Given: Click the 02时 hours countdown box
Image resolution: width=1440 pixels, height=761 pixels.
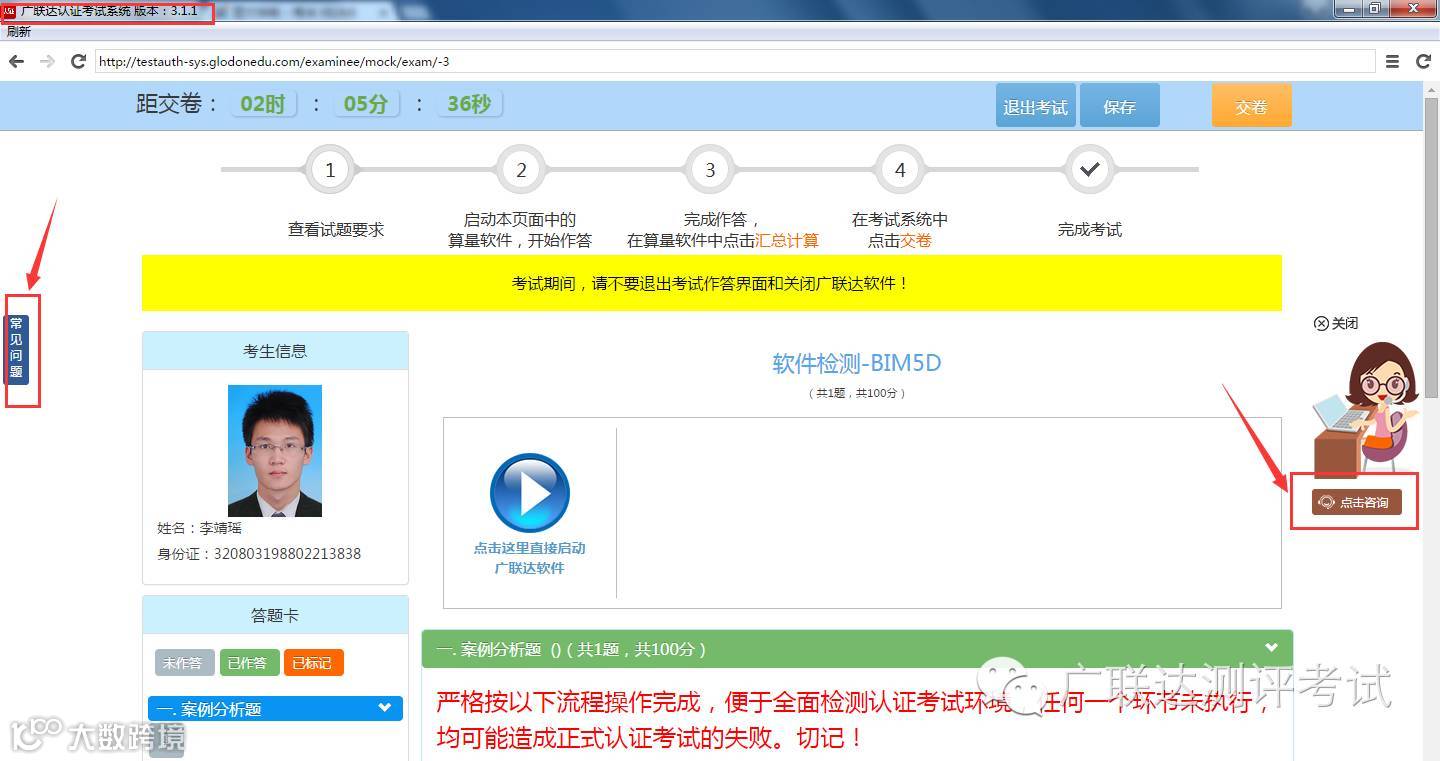Looking at the screenshot, I should [x=263, y=104].
